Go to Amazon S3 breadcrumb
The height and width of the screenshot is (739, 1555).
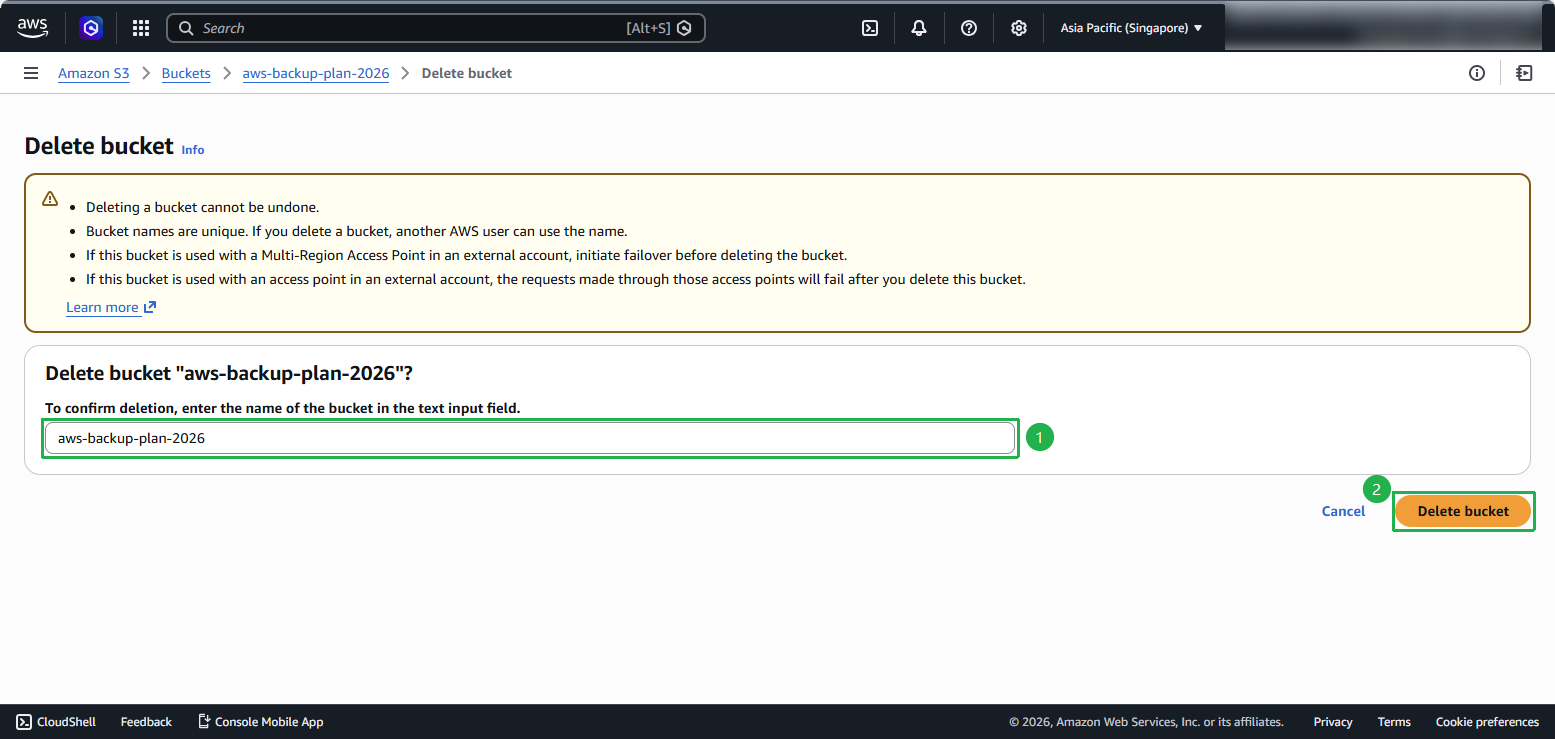pos(94,73)
